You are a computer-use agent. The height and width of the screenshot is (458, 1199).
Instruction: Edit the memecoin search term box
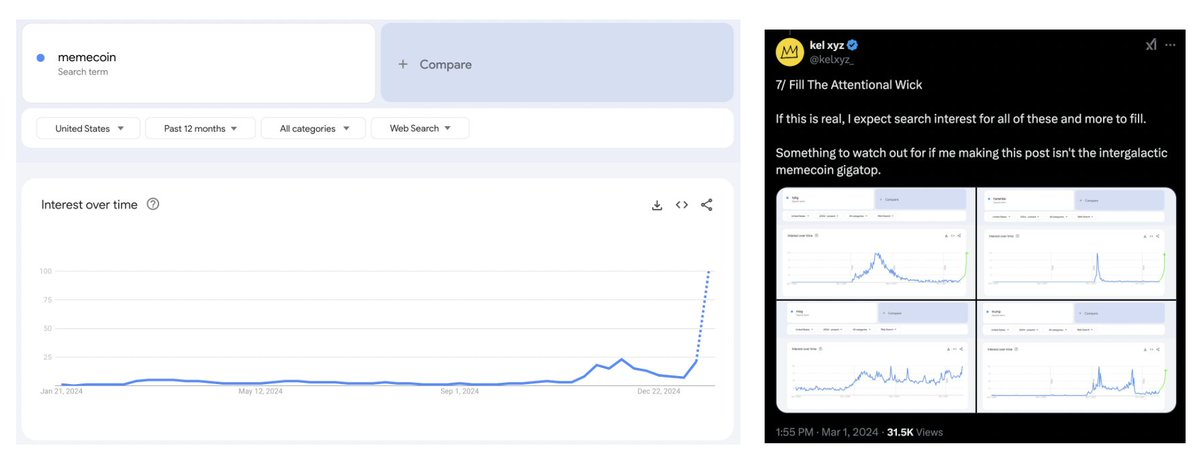point(198,63)
